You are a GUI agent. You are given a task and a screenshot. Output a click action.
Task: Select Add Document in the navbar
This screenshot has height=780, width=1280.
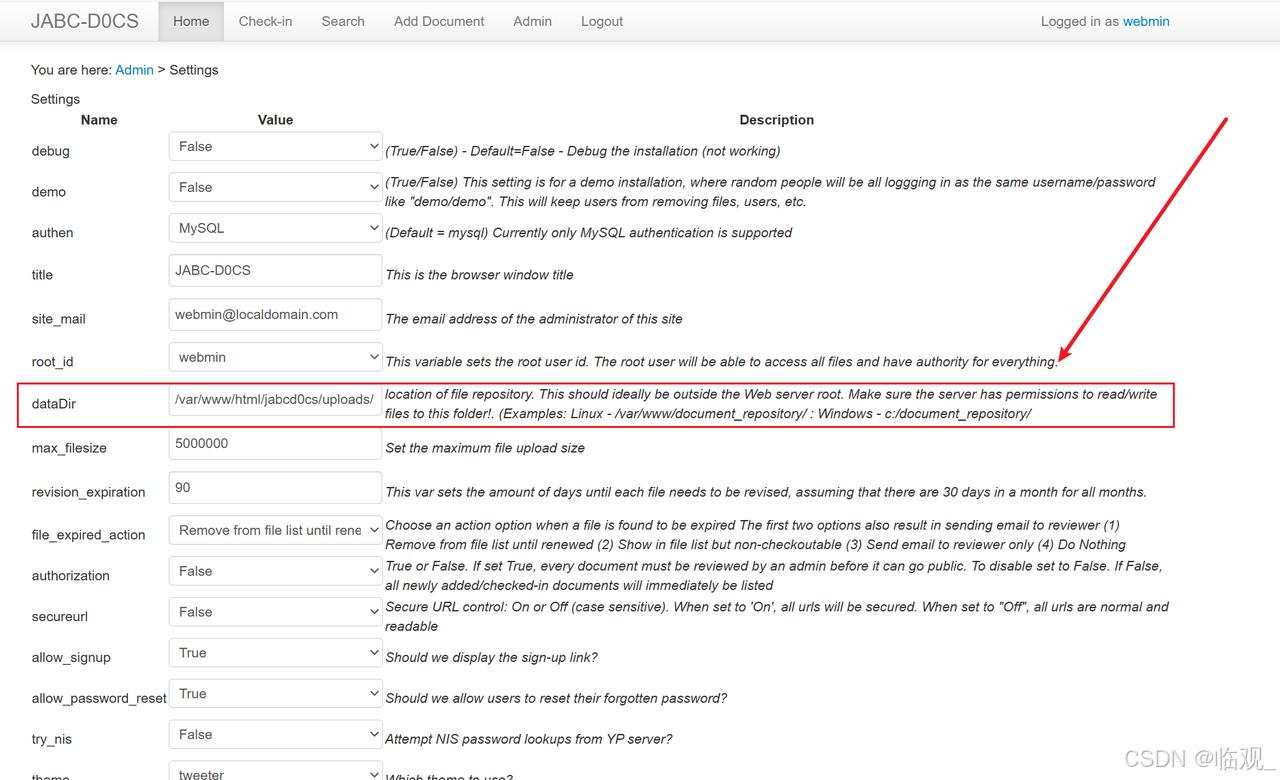point(439,21)
